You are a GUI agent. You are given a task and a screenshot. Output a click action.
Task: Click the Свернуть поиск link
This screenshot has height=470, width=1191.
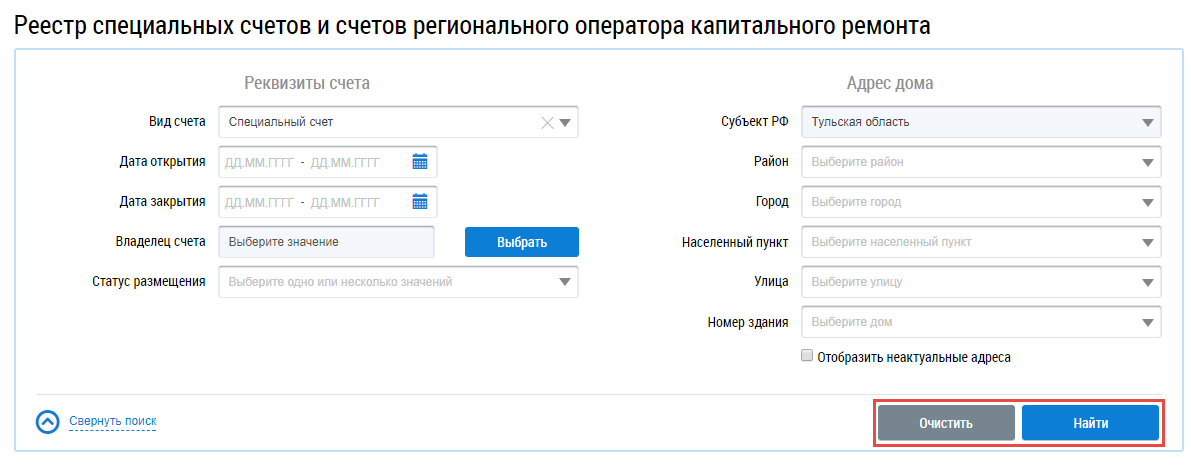pyautogui.click(x=112, y=422)
